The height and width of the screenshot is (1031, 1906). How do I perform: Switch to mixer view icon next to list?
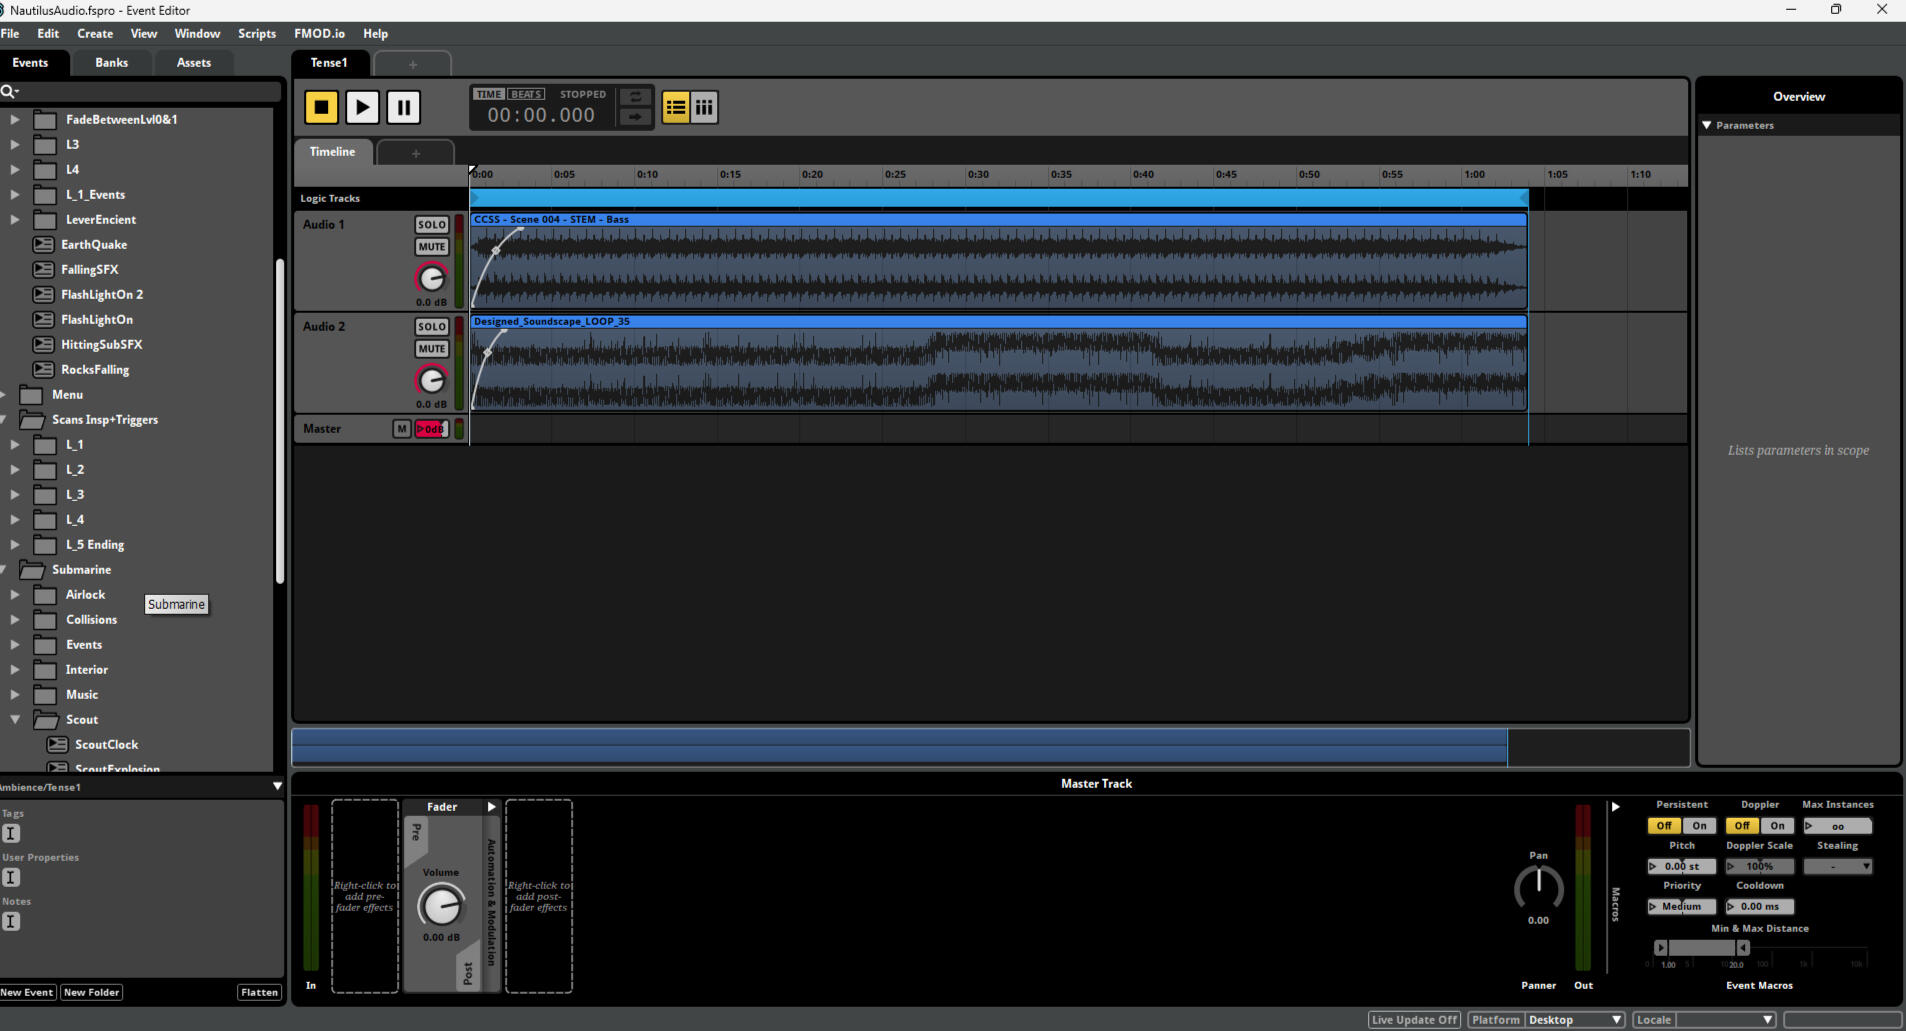704,107
